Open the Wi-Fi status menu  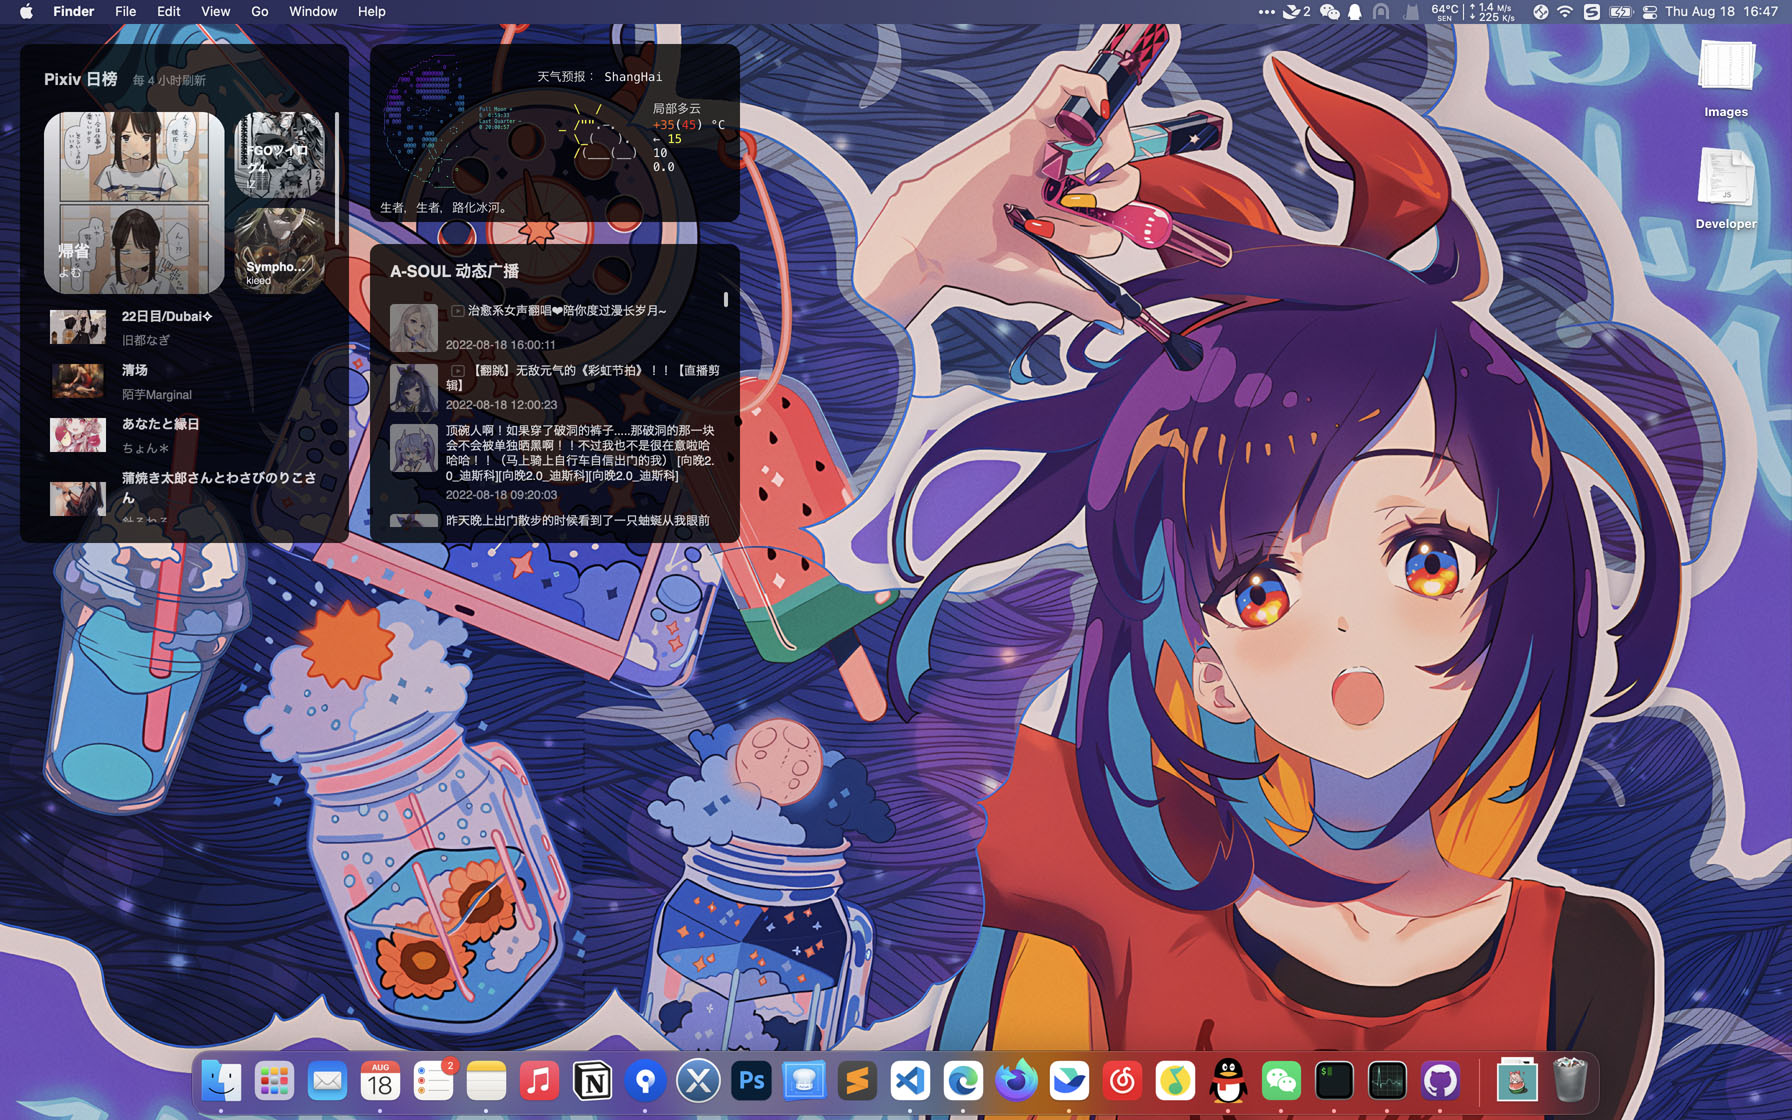[1566, 12]
